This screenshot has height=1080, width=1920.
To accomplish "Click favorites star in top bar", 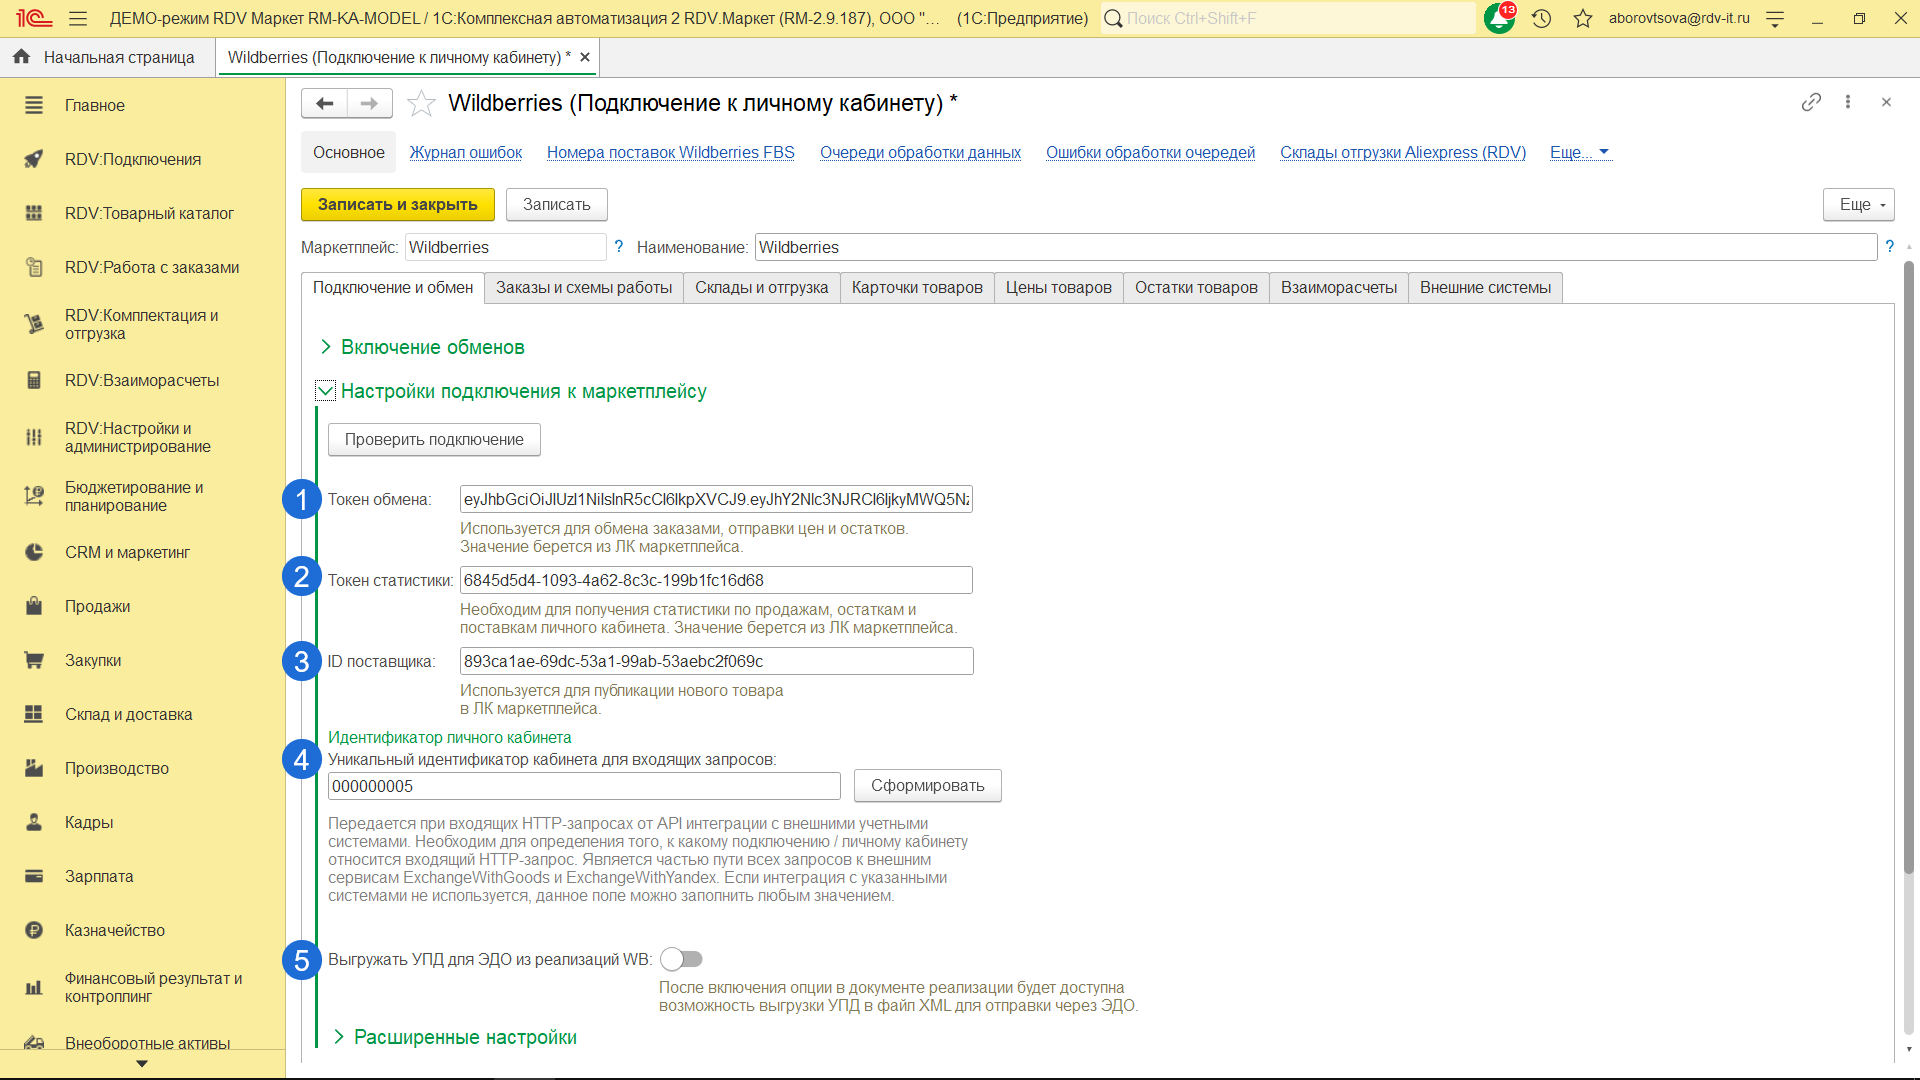I will coord(1582,18).
